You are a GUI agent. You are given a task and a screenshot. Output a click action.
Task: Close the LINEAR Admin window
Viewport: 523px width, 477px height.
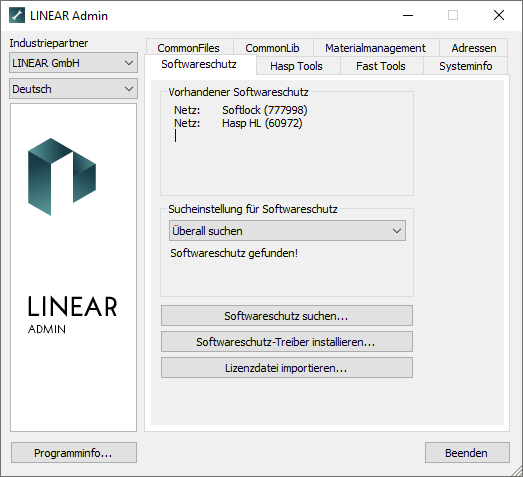coord(499,15)
